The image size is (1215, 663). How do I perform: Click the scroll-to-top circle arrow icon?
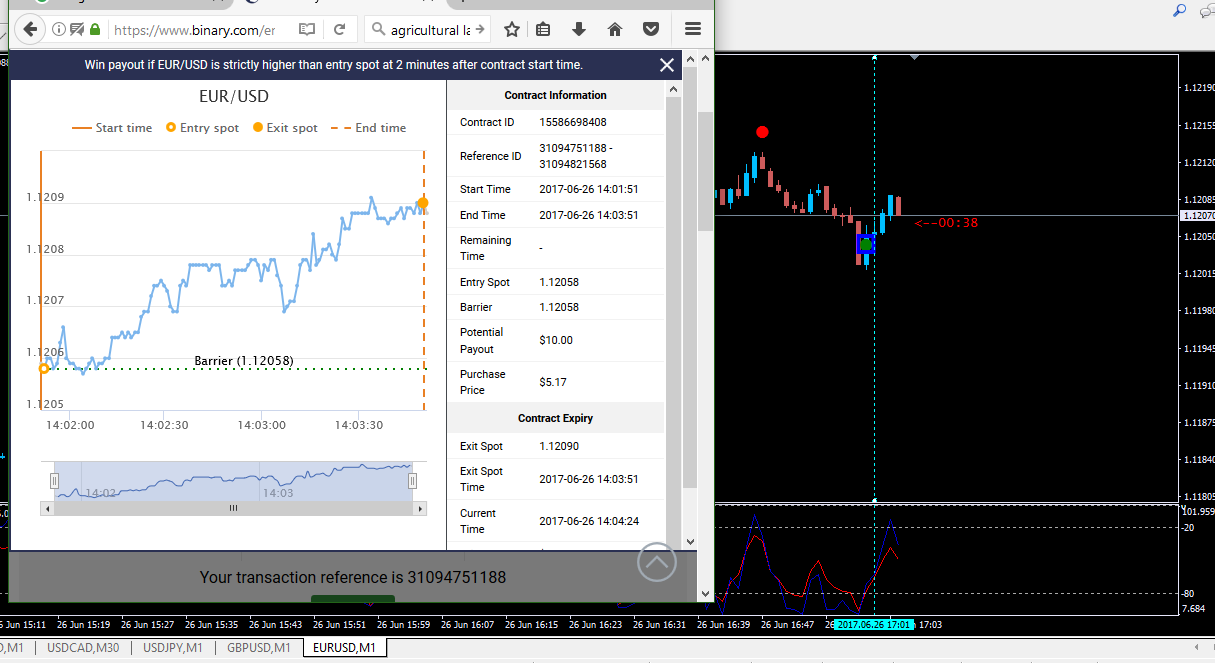point(657,562)
